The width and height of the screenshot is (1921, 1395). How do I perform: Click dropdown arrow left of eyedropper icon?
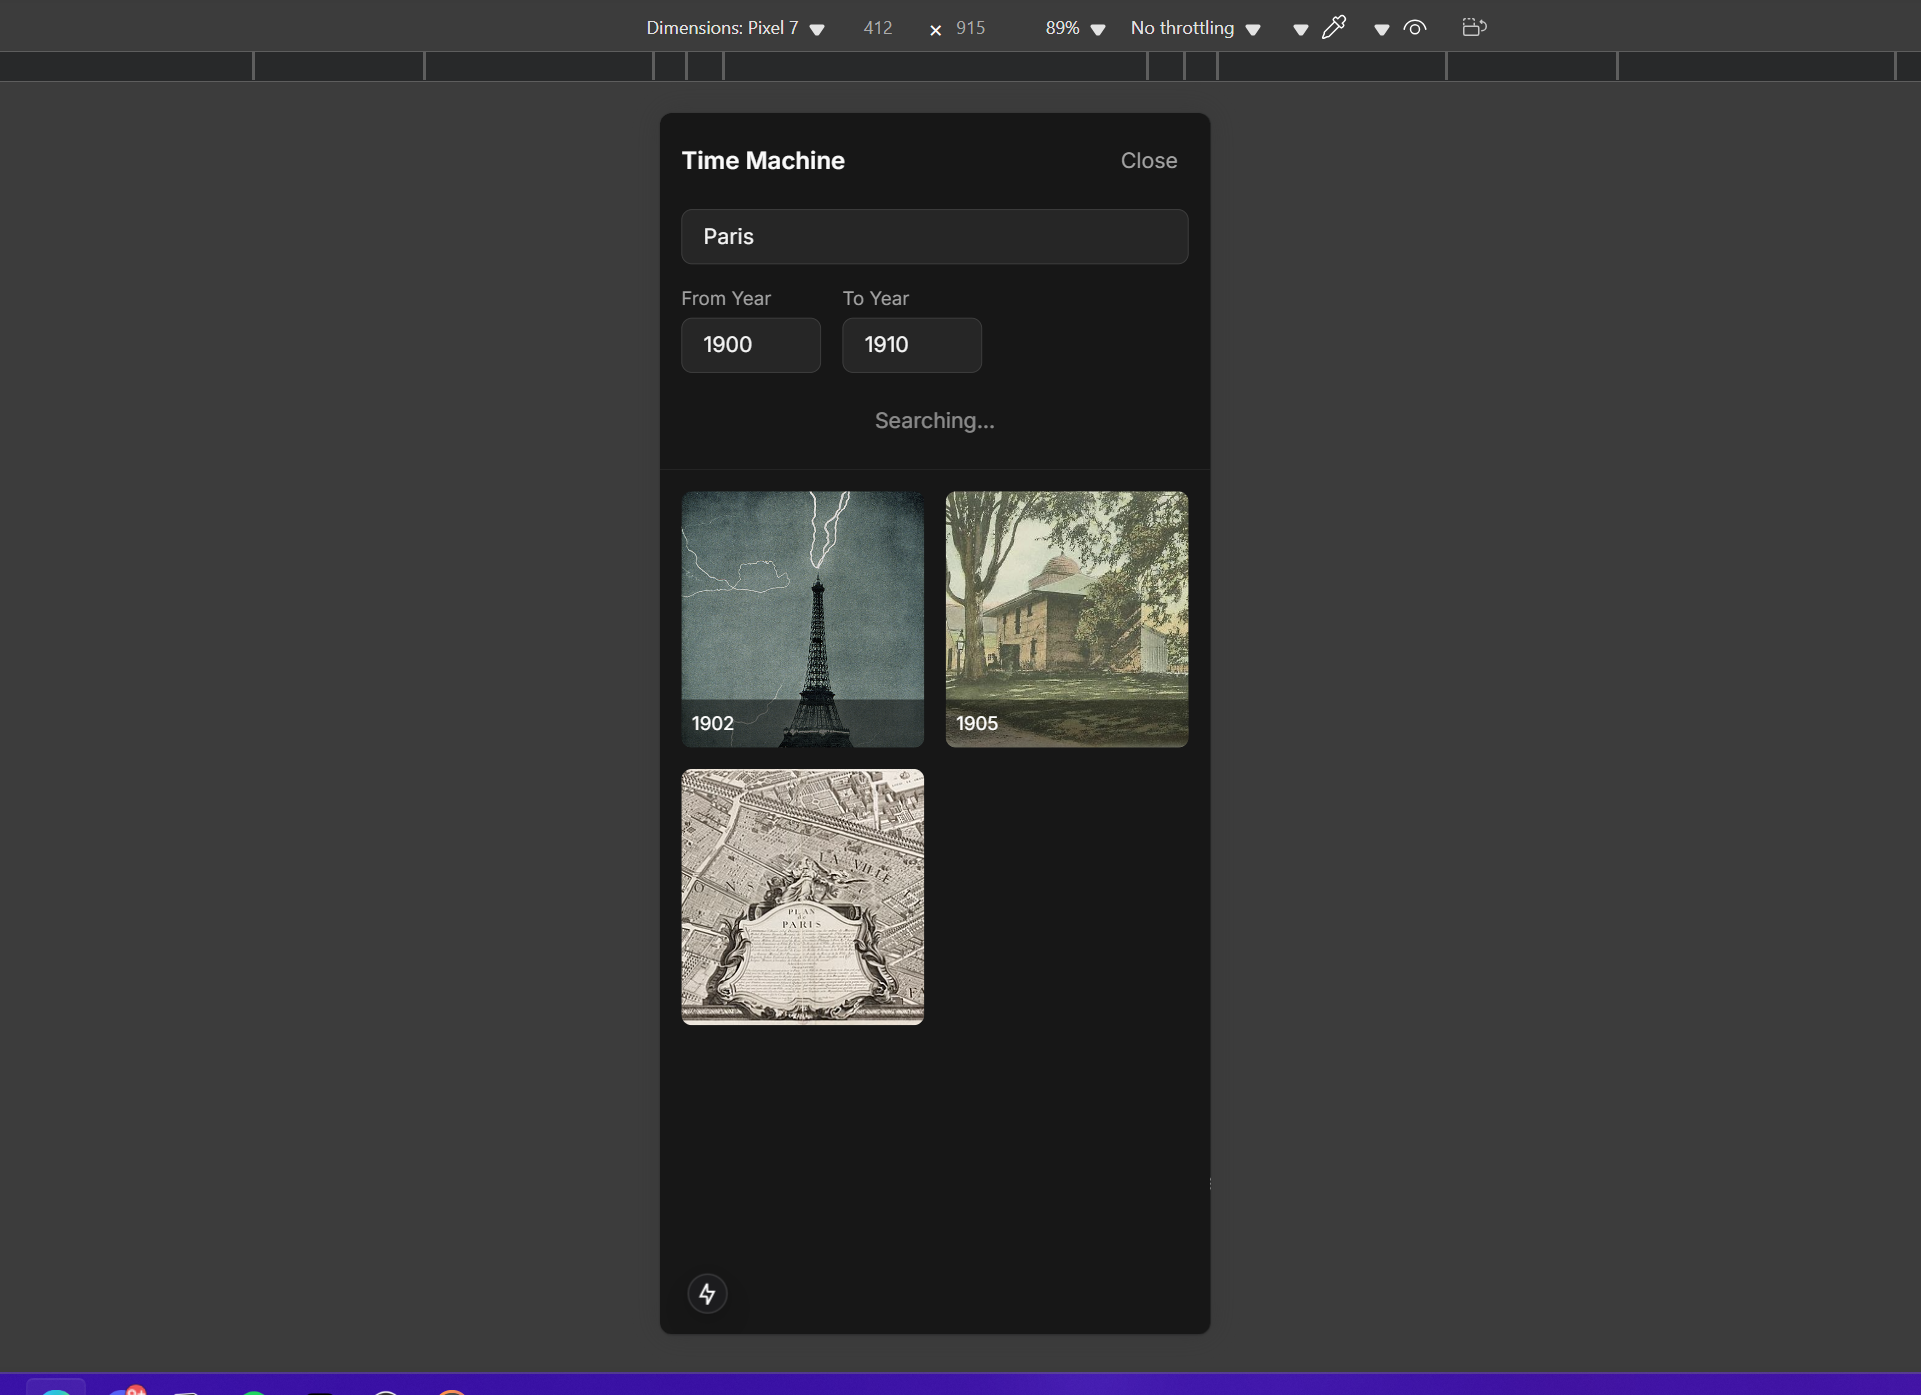click(1300, 29)
